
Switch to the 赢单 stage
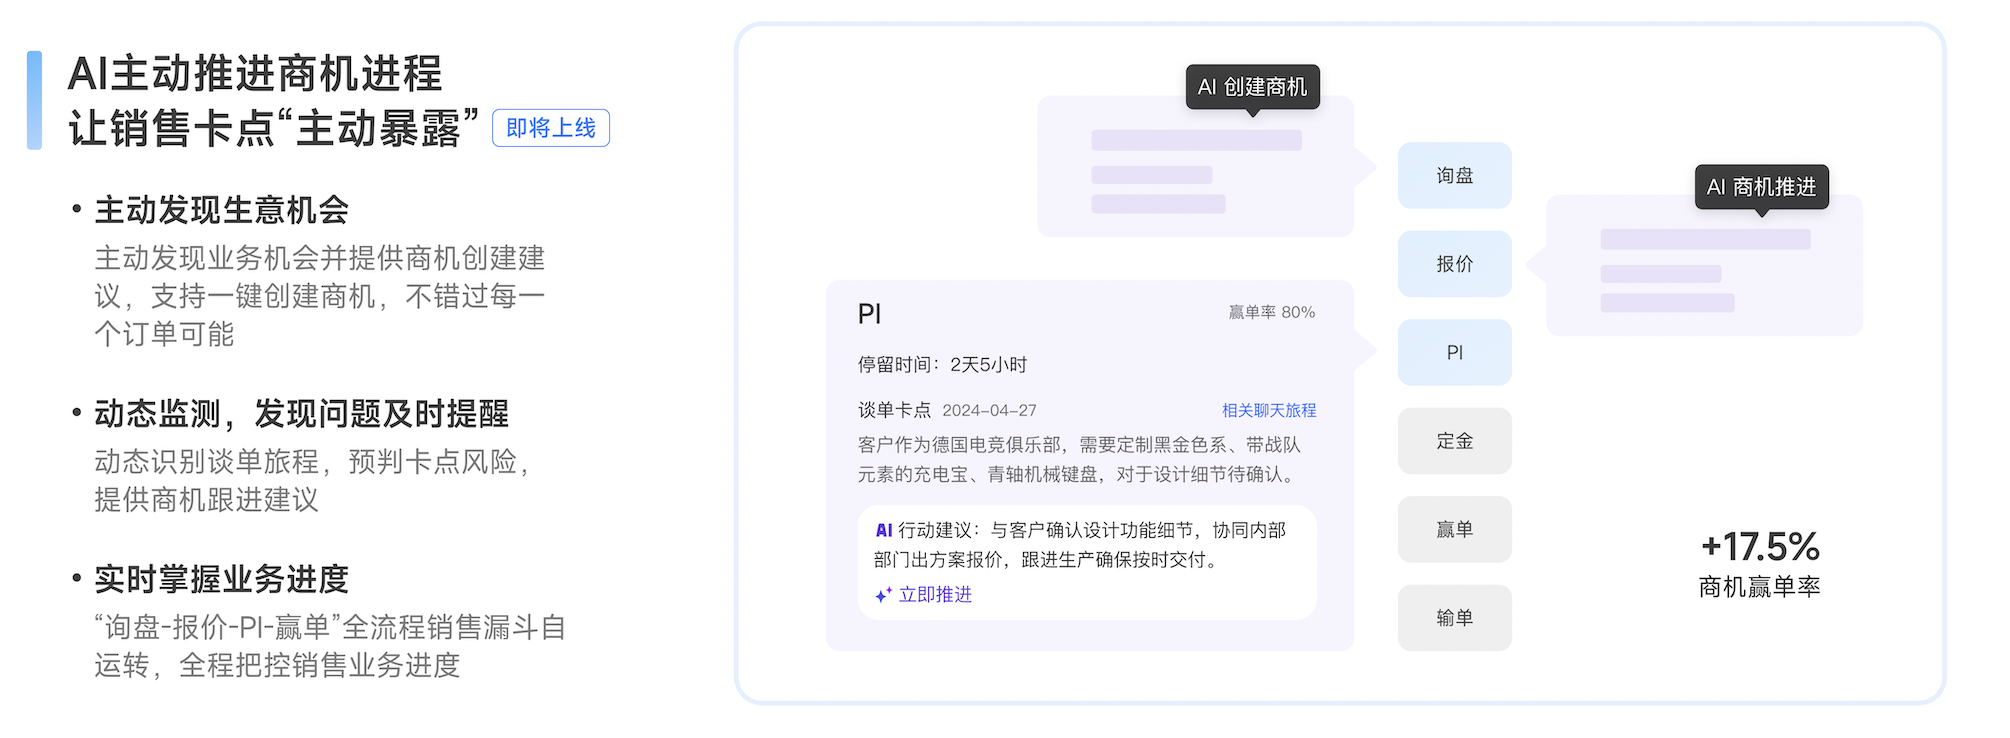pos(1454,530)
